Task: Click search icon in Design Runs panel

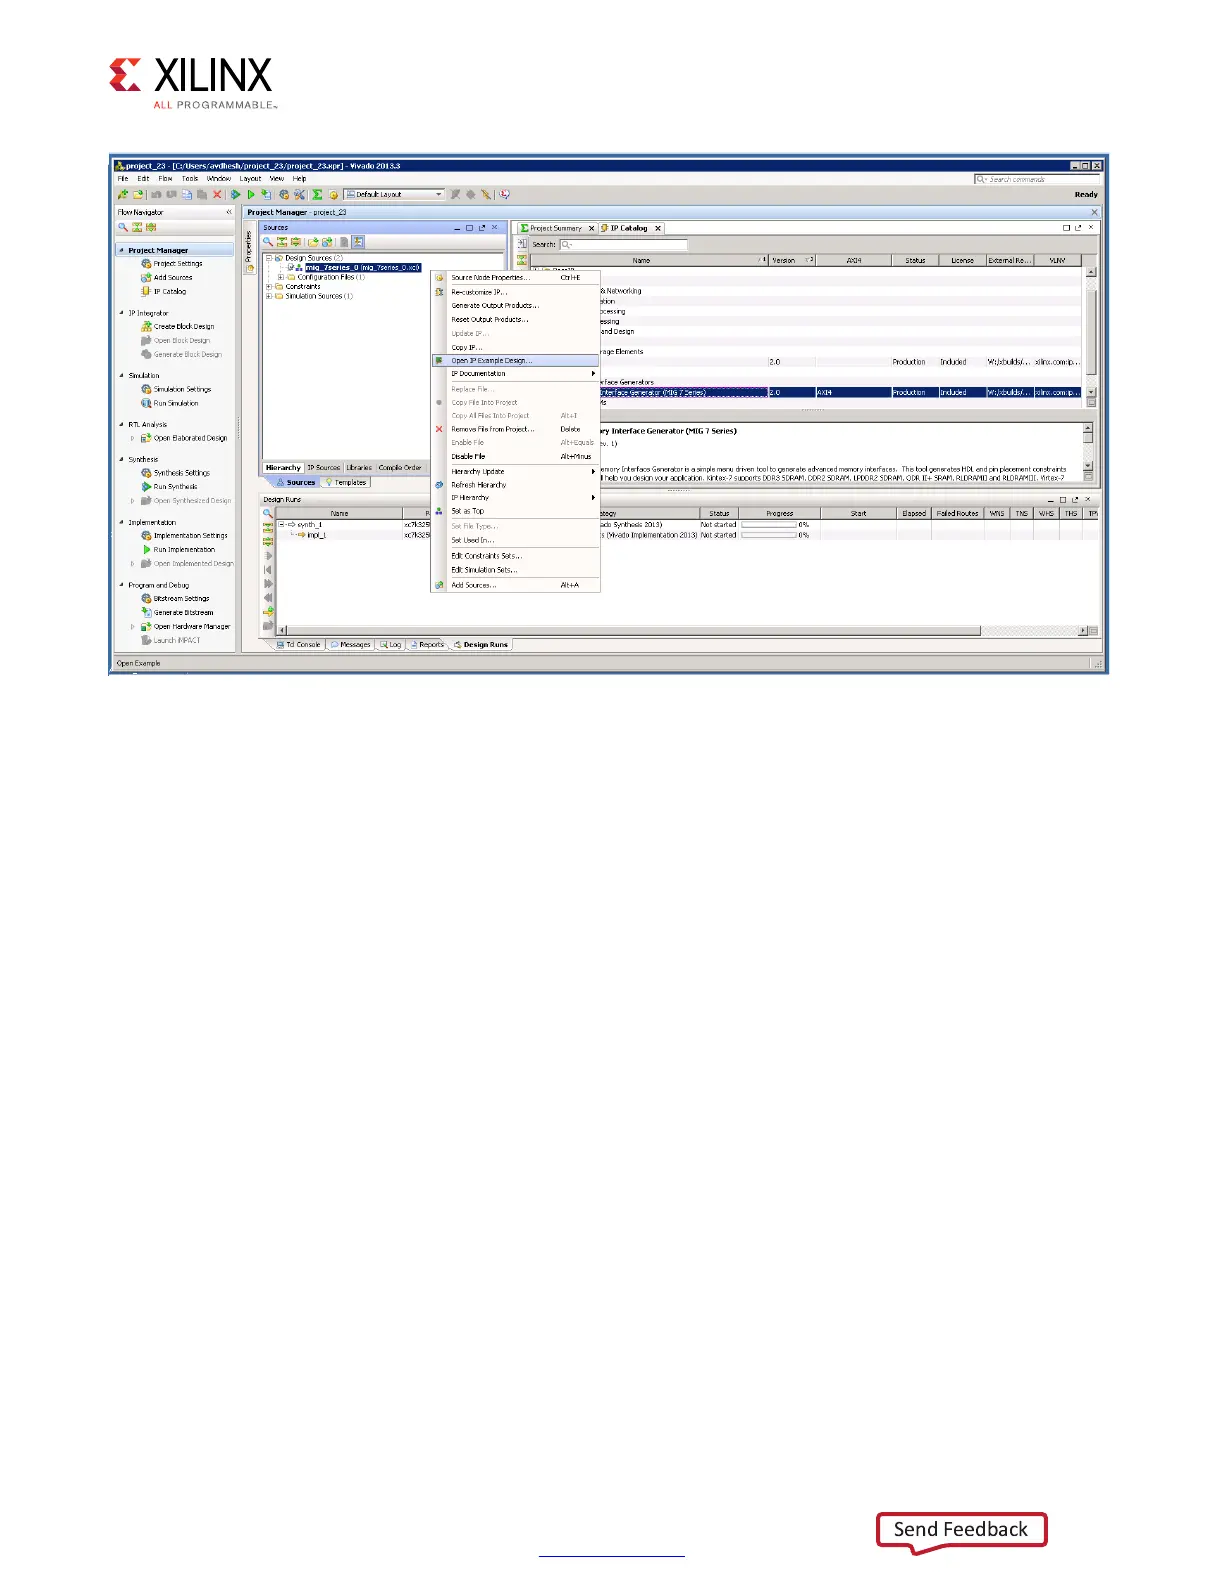Action: (267, 514)
